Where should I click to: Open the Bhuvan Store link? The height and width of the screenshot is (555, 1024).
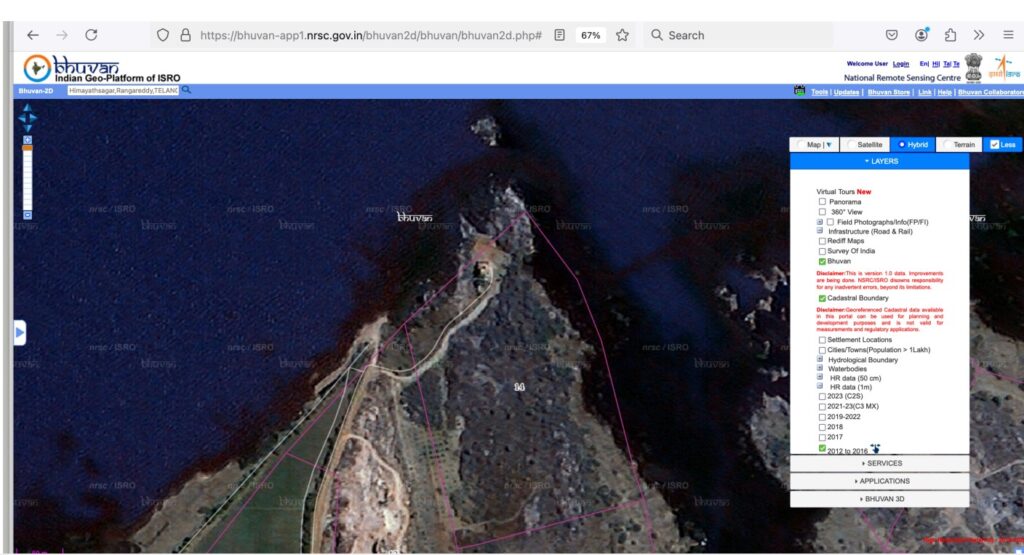click(x=888, y=91)
